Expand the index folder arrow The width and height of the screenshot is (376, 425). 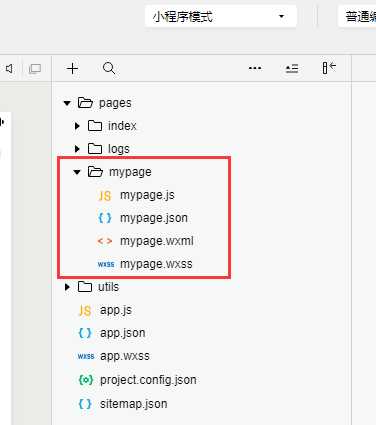(x=77, y=126)
